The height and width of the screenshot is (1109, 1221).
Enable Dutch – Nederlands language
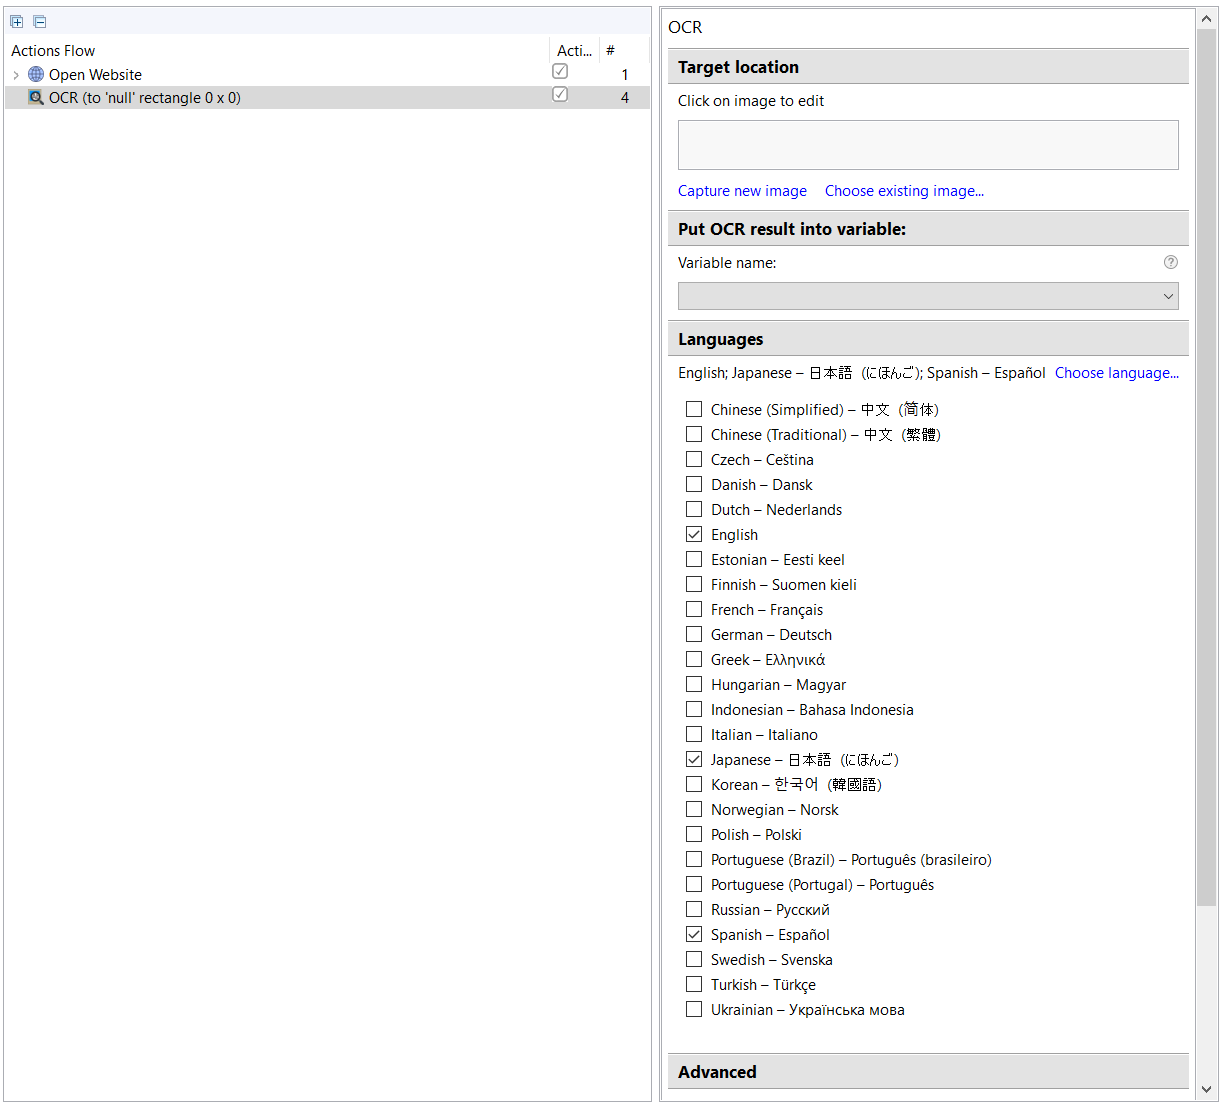[694, 509]
